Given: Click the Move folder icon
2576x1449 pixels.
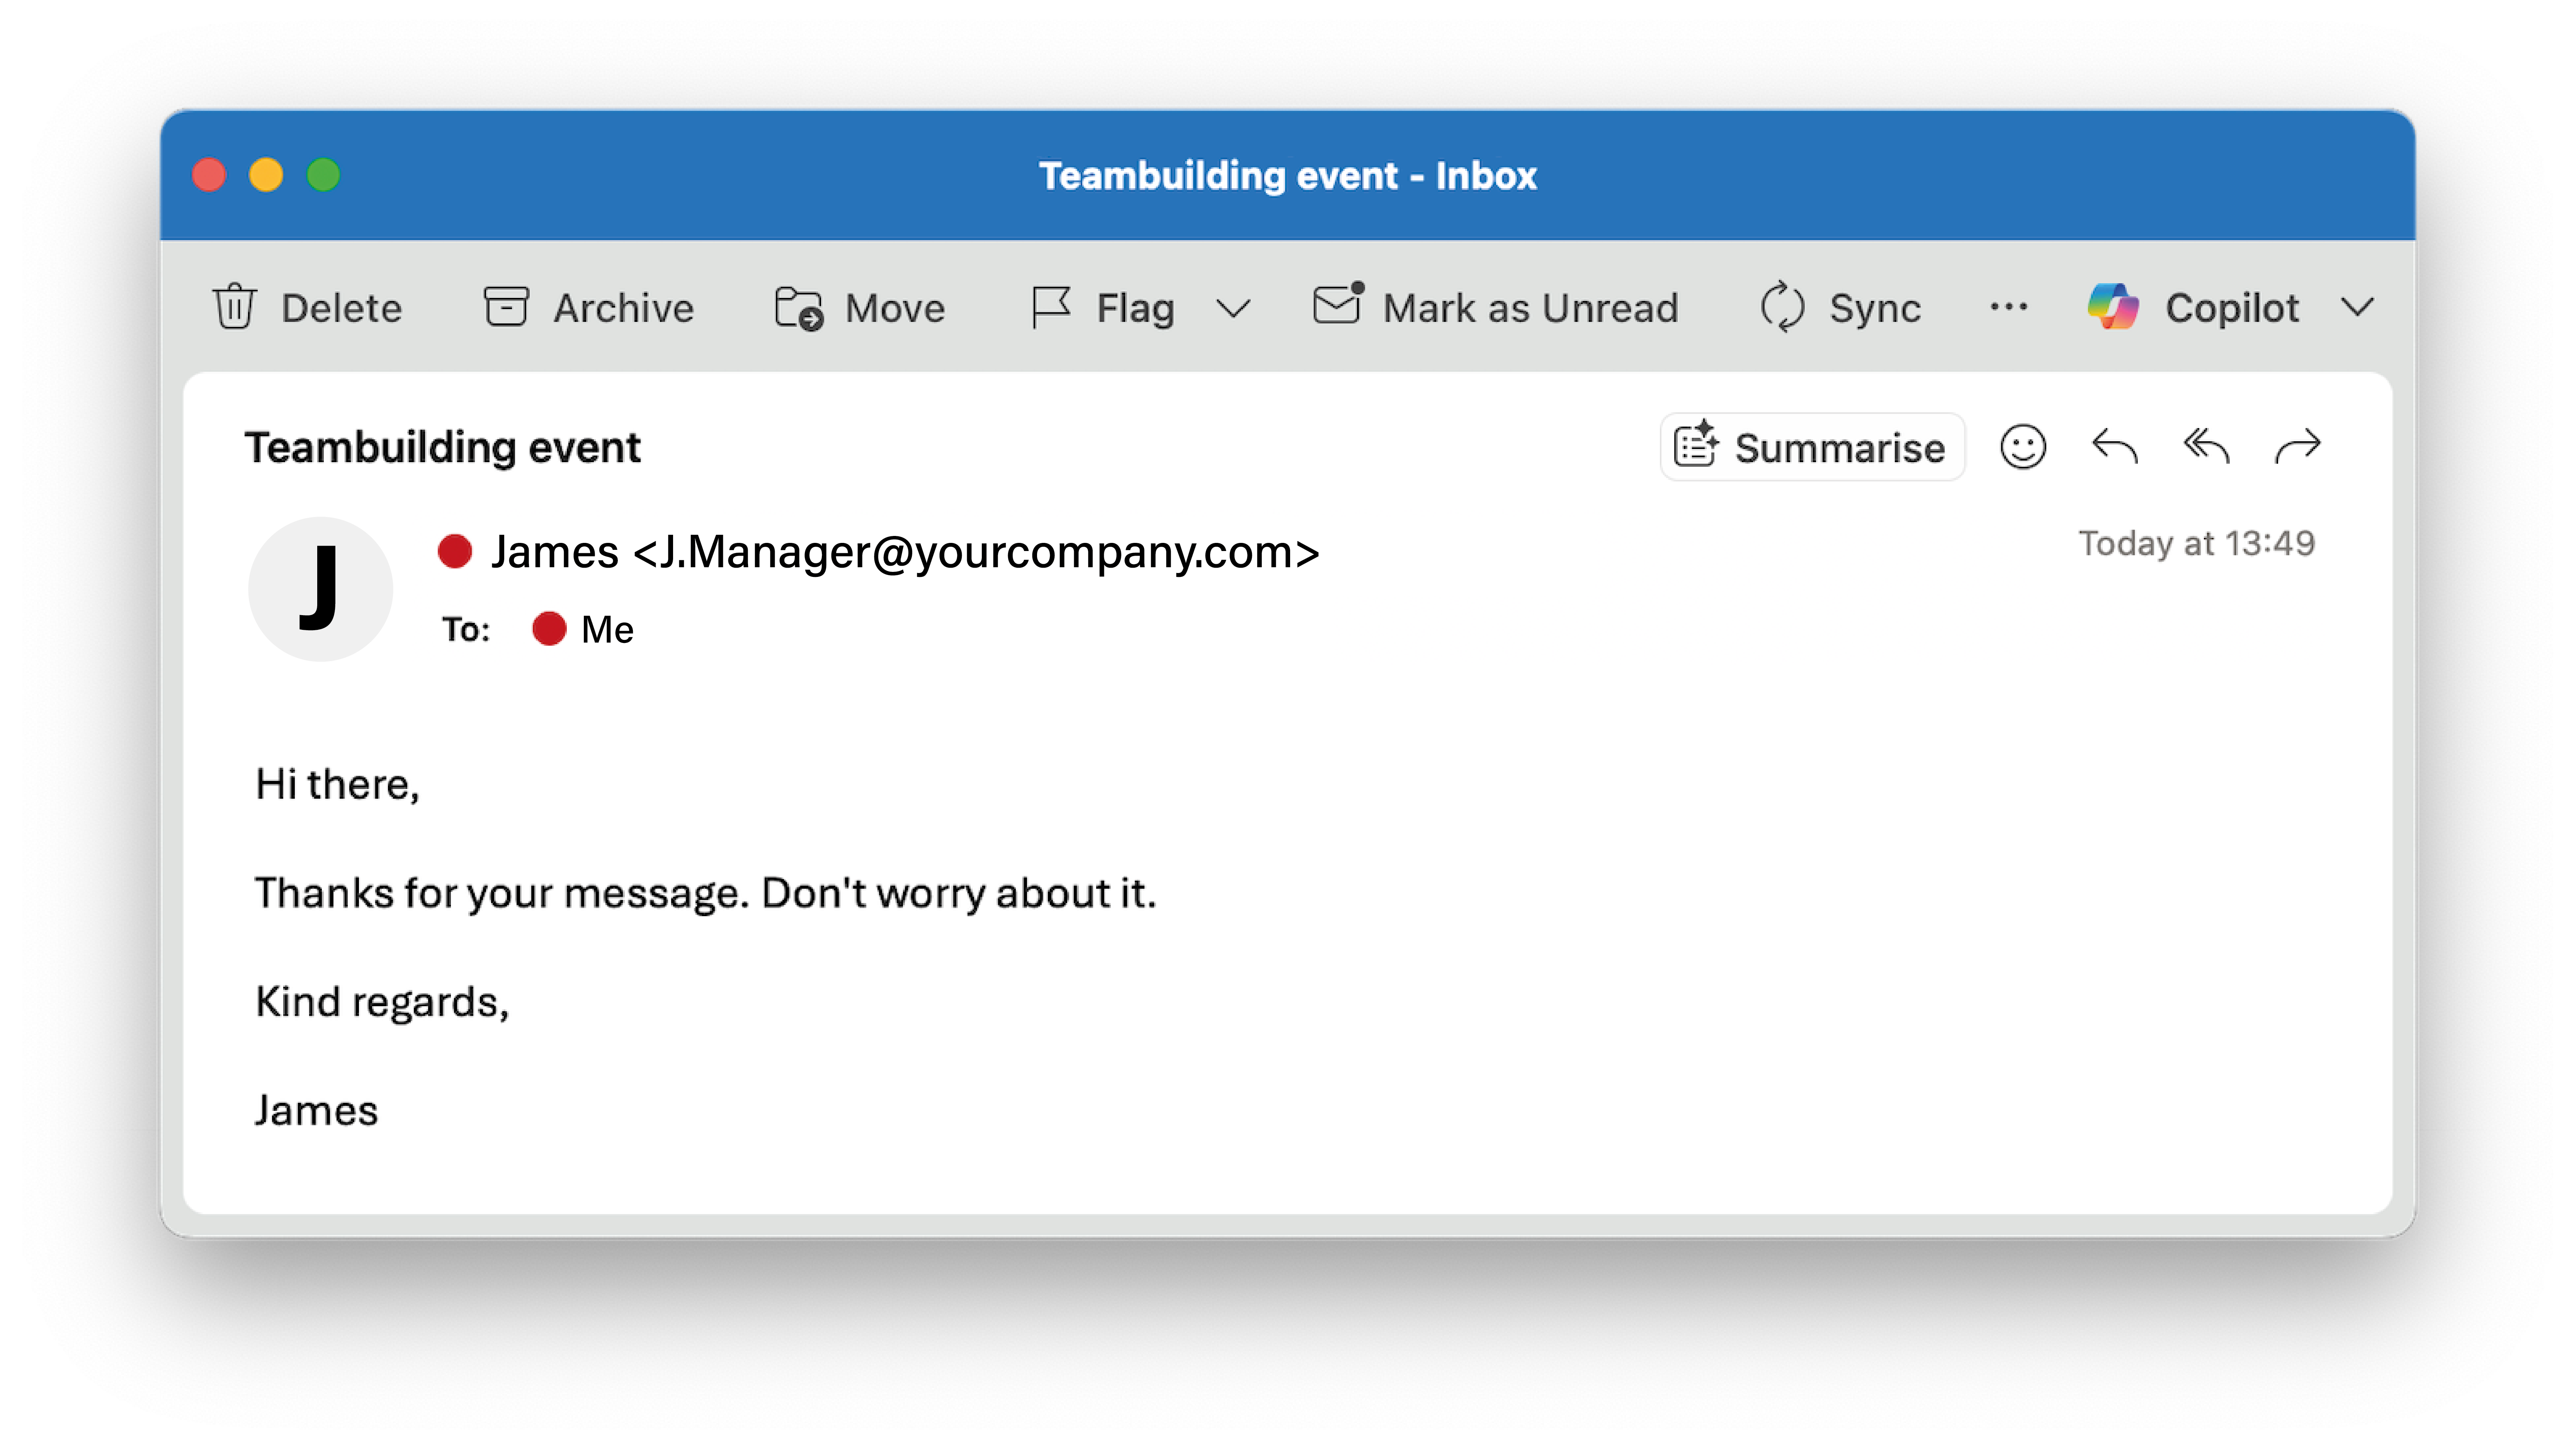Looking at the screenshot, I should click(x=798, y=307).
